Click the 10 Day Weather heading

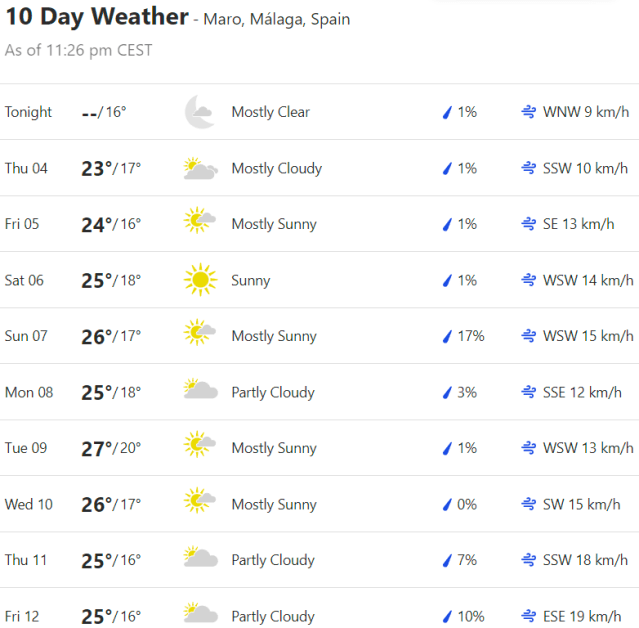click(96, 17)
